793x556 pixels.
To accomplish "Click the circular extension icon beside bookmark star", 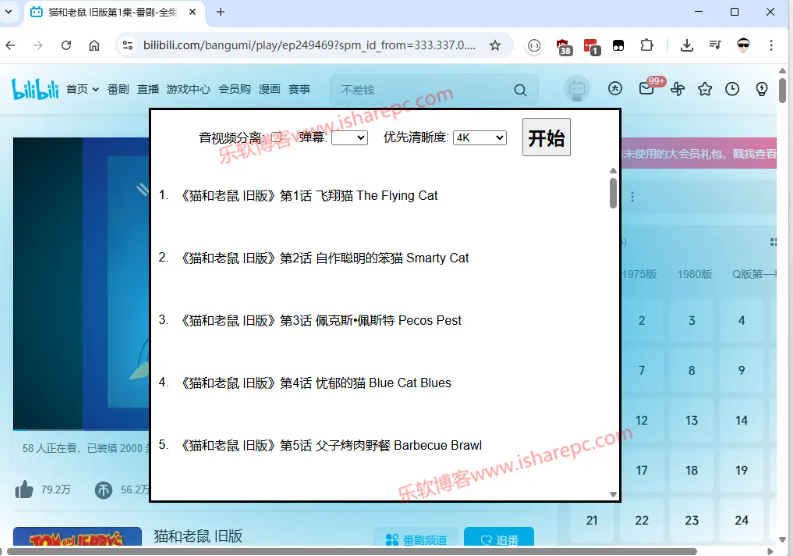I will click(x=534, y=46).
